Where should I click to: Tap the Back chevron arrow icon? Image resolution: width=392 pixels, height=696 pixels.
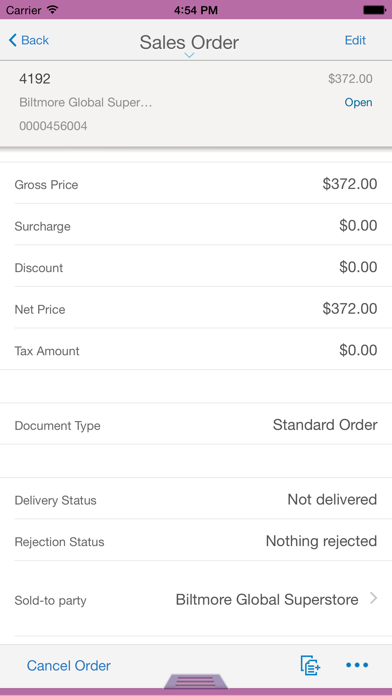click(x=12, y=40)
